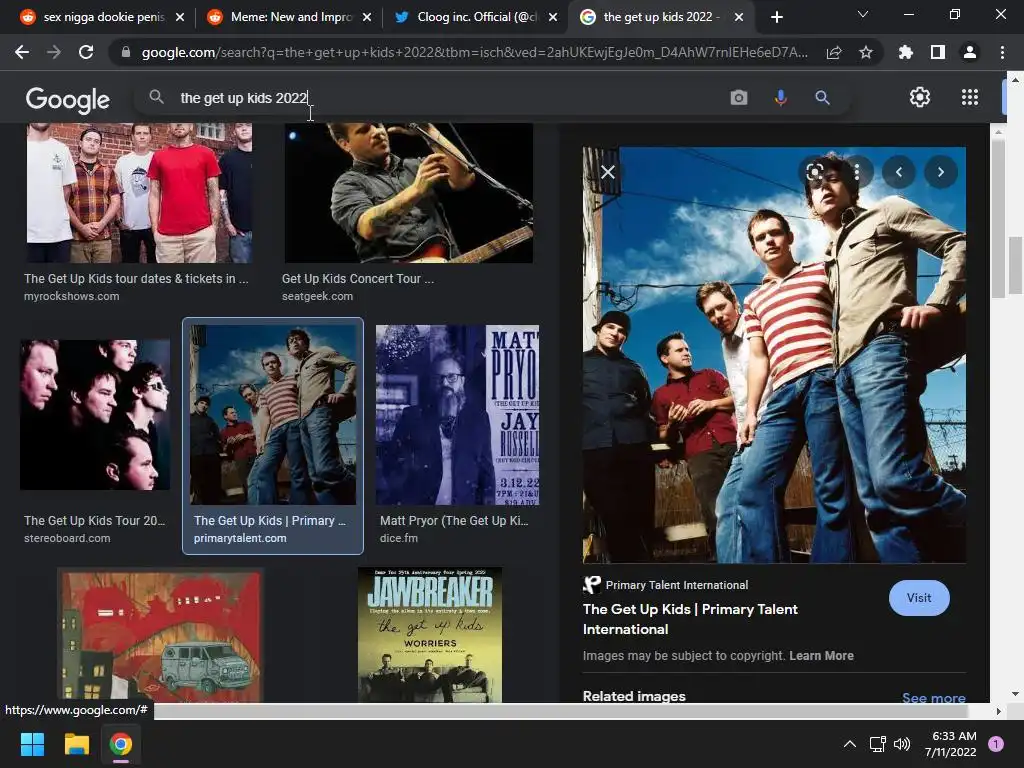The image size is (1024, 768).
Task: Share this page from the address bar
Action: coord(834,52)
